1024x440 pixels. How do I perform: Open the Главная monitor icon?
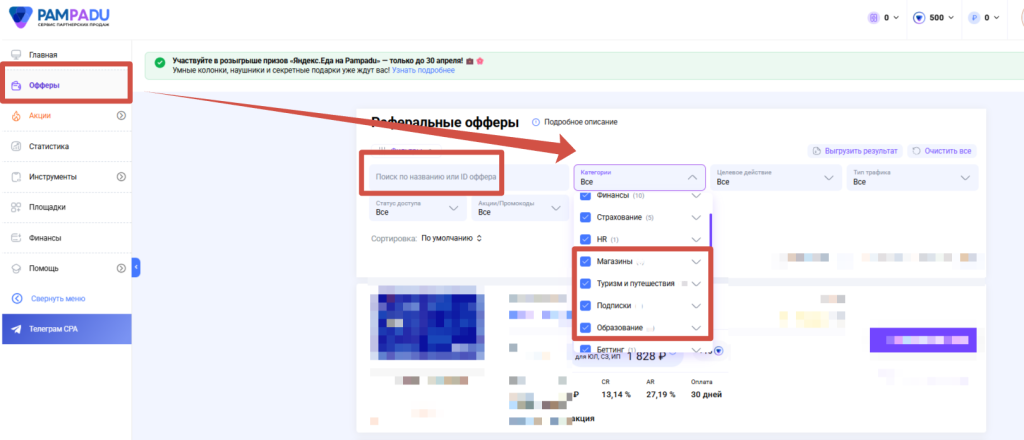[x=17, y=55]
